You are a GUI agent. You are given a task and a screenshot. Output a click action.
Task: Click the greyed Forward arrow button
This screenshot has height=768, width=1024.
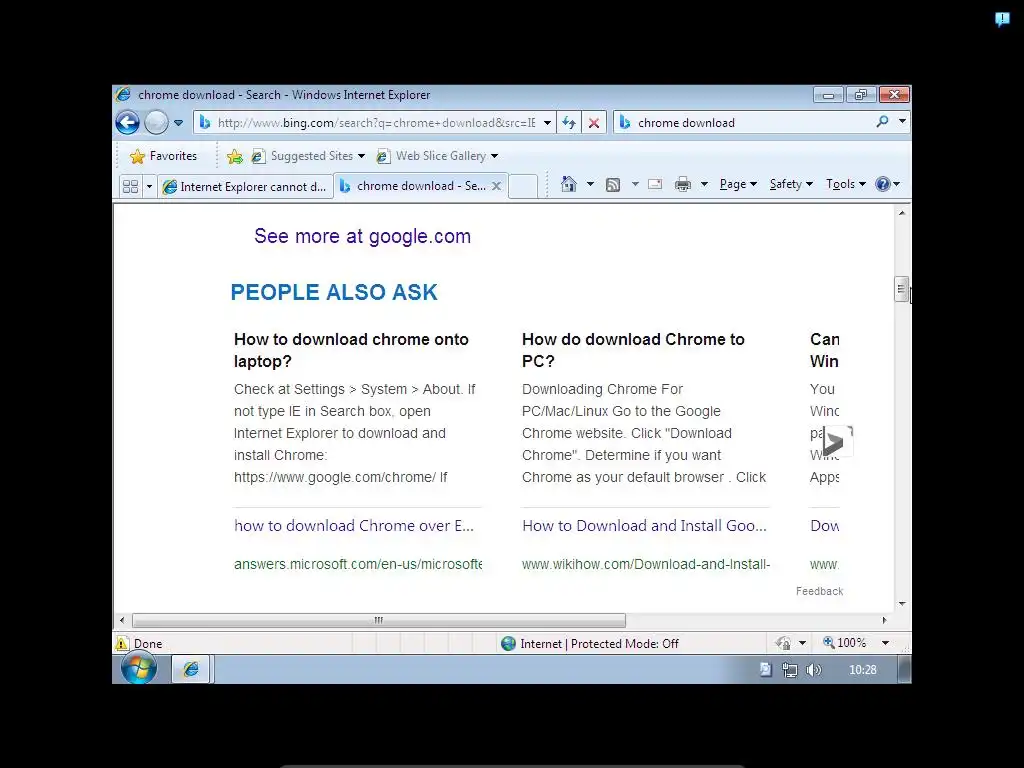pos(156,122)
